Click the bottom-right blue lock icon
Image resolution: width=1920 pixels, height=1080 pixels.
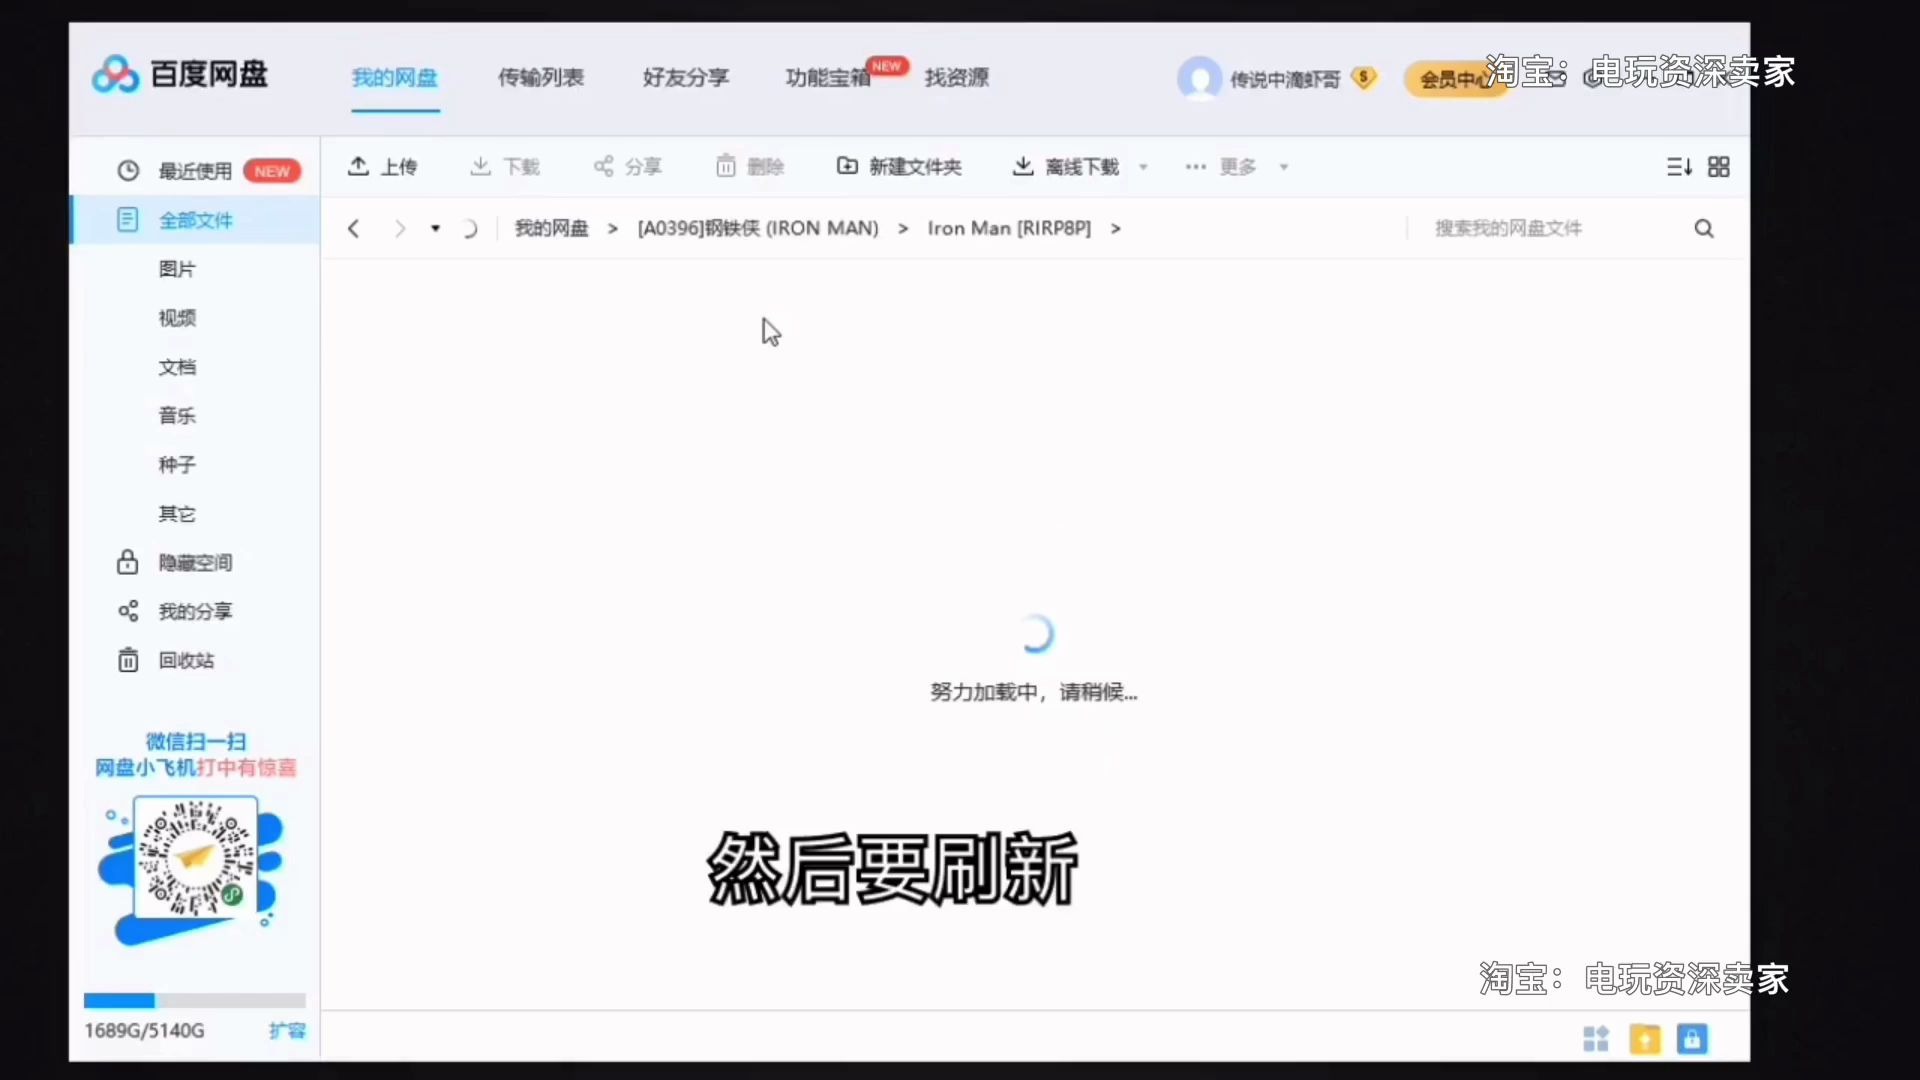coord(1692,1039)
